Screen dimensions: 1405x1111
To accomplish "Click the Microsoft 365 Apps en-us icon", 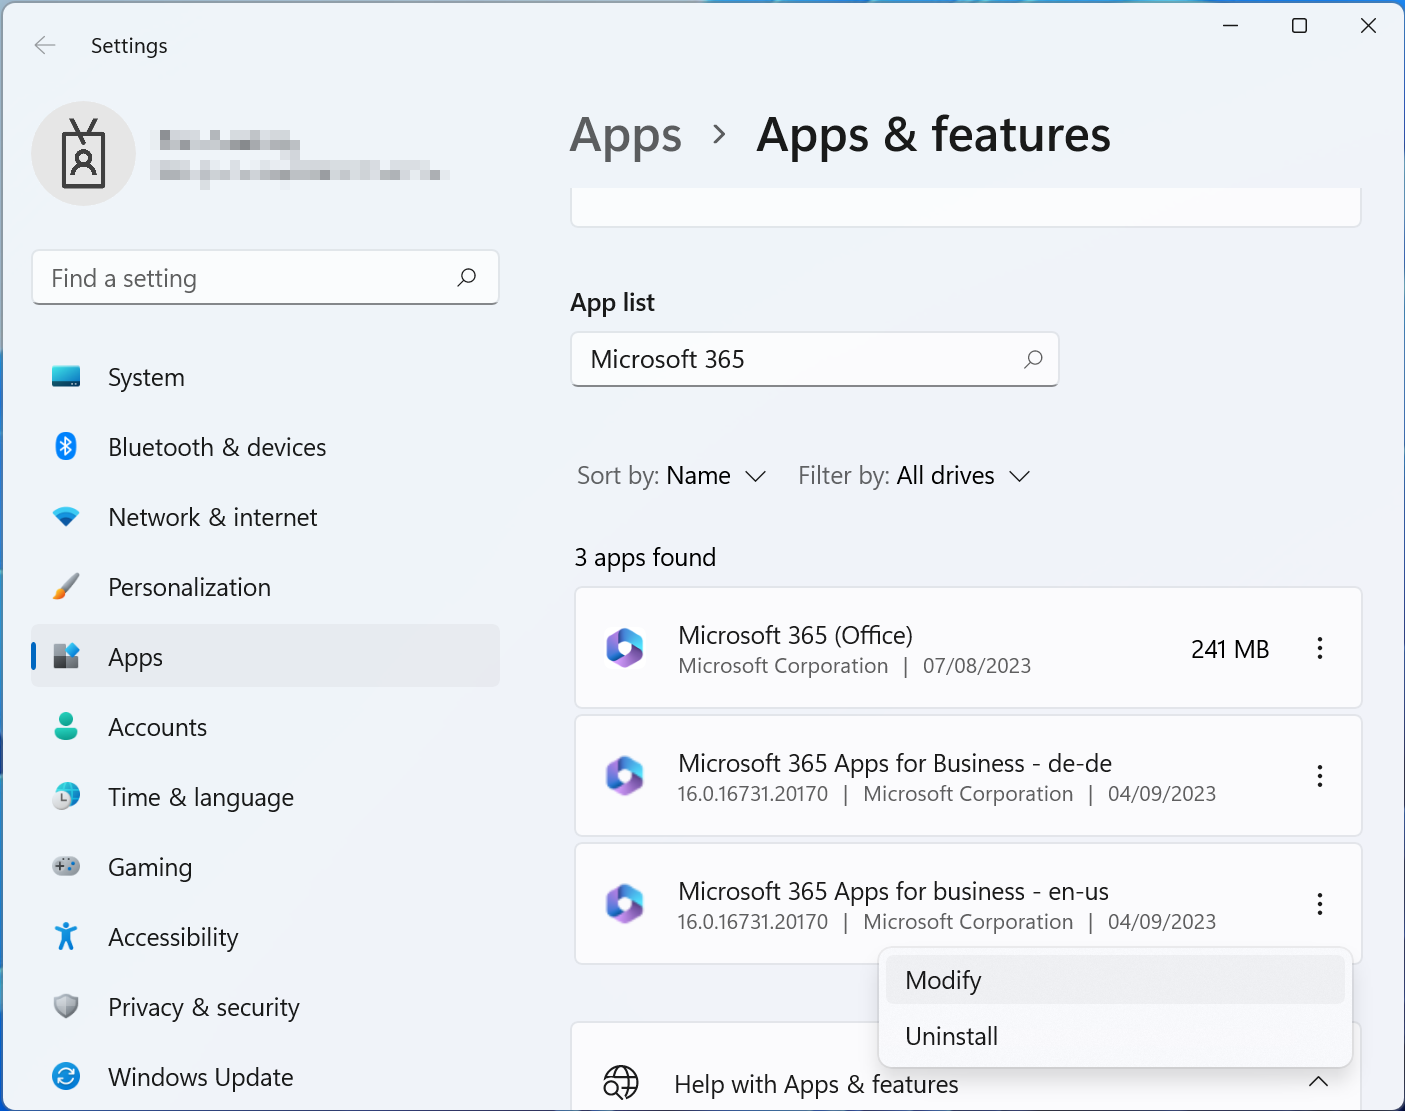I will click(625, 904).
